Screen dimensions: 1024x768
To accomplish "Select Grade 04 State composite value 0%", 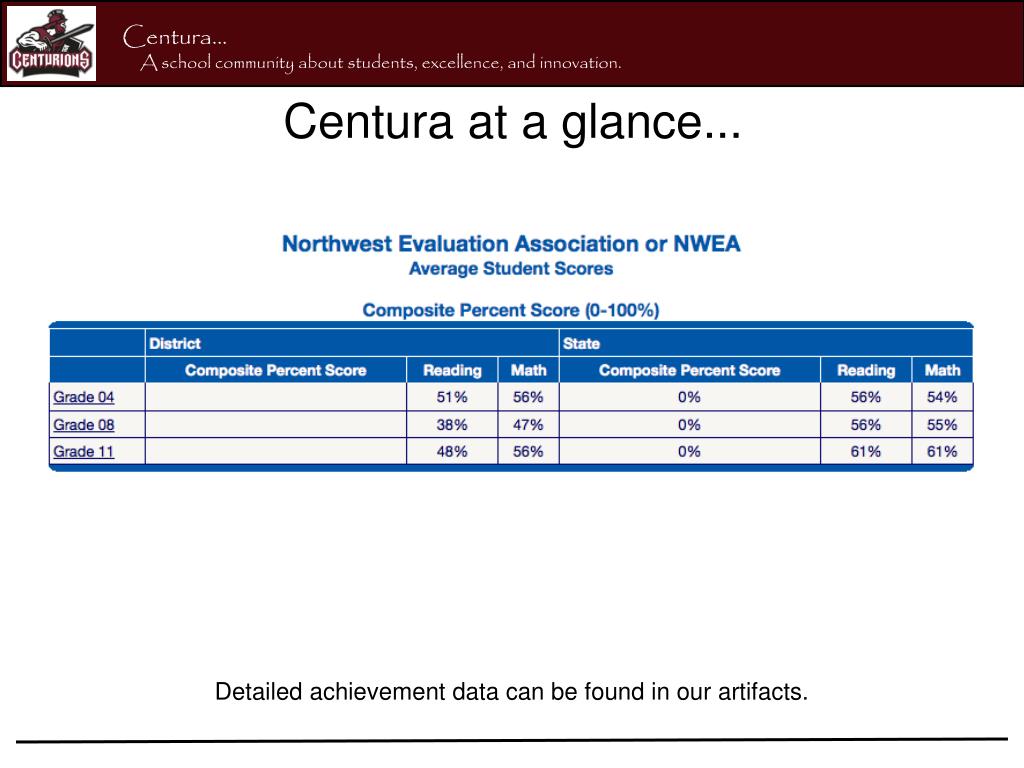I will pyautogui.click(x=689, y=397).
